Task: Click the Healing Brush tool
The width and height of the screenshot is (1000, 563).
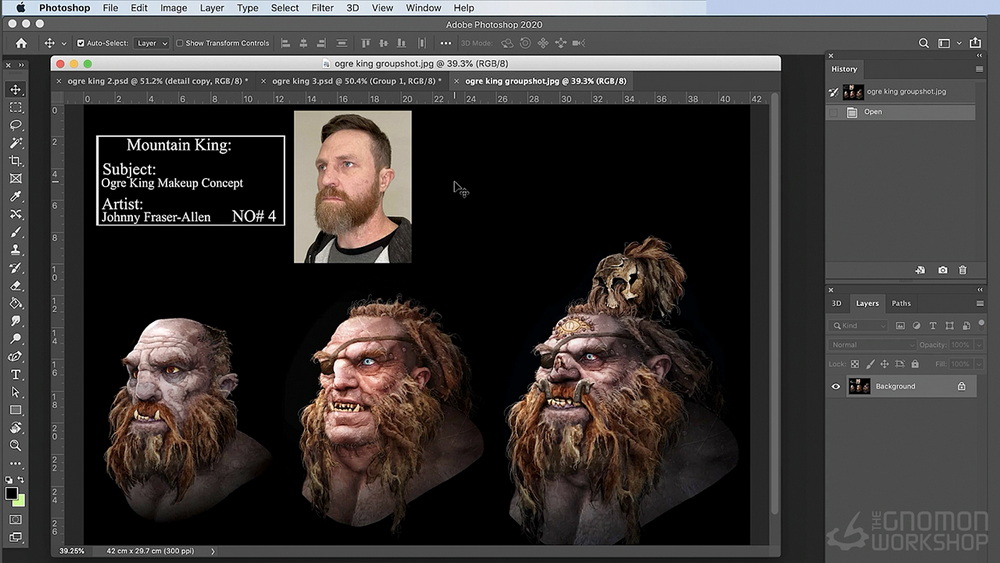Action: [x=16, y=214]
